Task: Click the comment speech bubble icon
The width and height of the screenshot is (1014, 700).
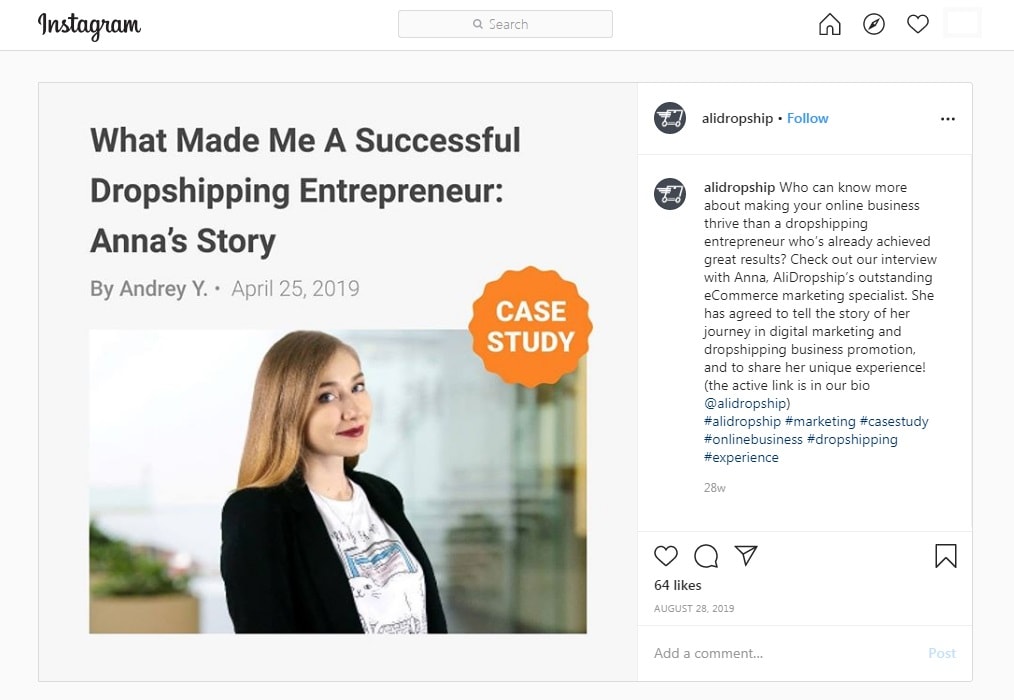Action: [x=706, y=556]
